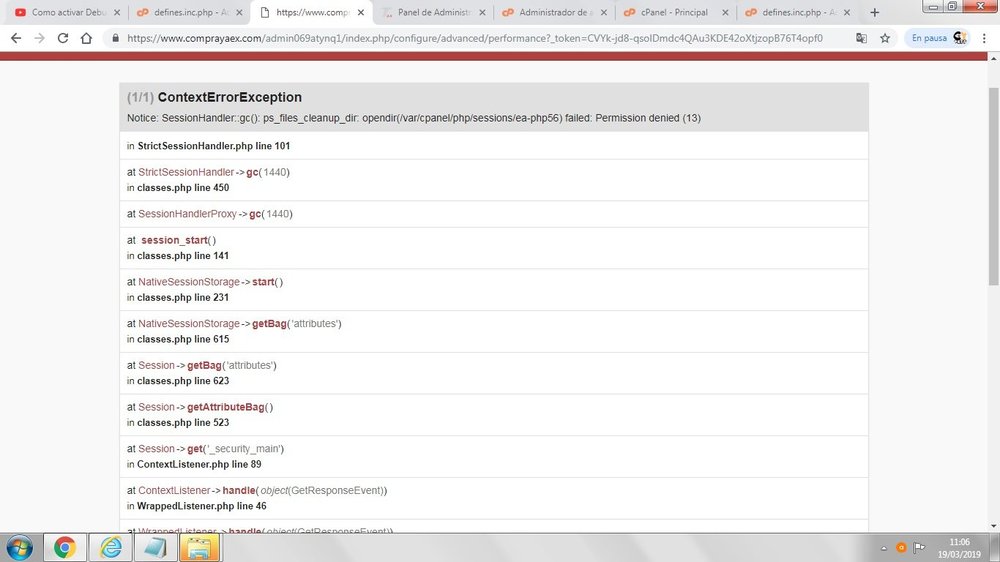Open the En pausa profile button
Screen dimensions: 1000x562
click(x=937, y=38)
